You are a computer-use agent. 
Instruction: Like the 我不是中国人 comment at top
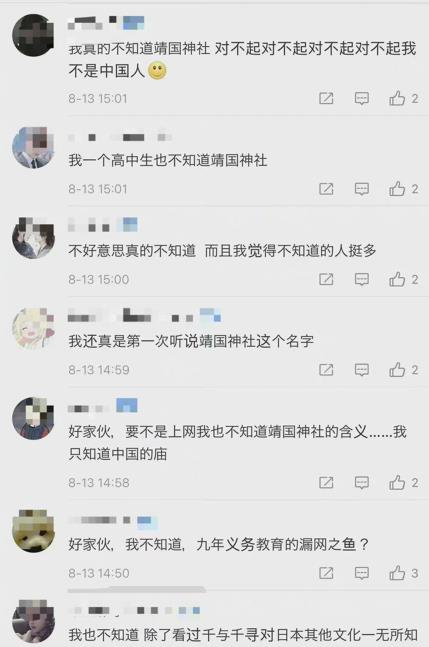tap(403, 98)
